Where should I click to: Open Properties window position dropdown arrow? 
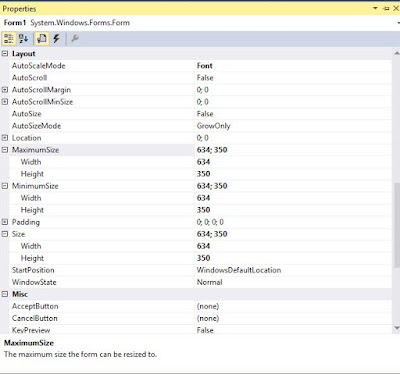pos(375,8)
